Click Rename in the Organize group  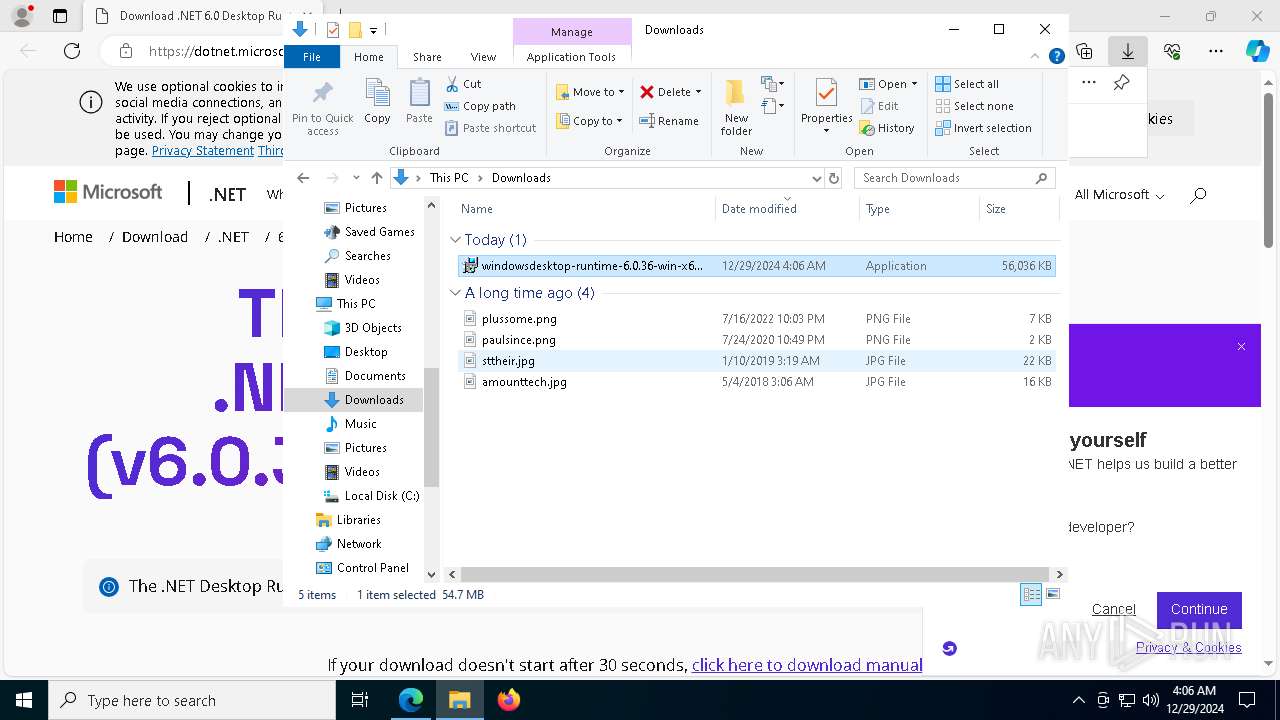(669, 121)
